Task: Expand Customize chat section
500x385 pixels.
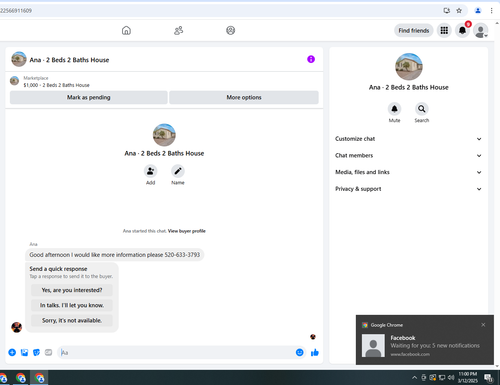Action: (408, 139)
